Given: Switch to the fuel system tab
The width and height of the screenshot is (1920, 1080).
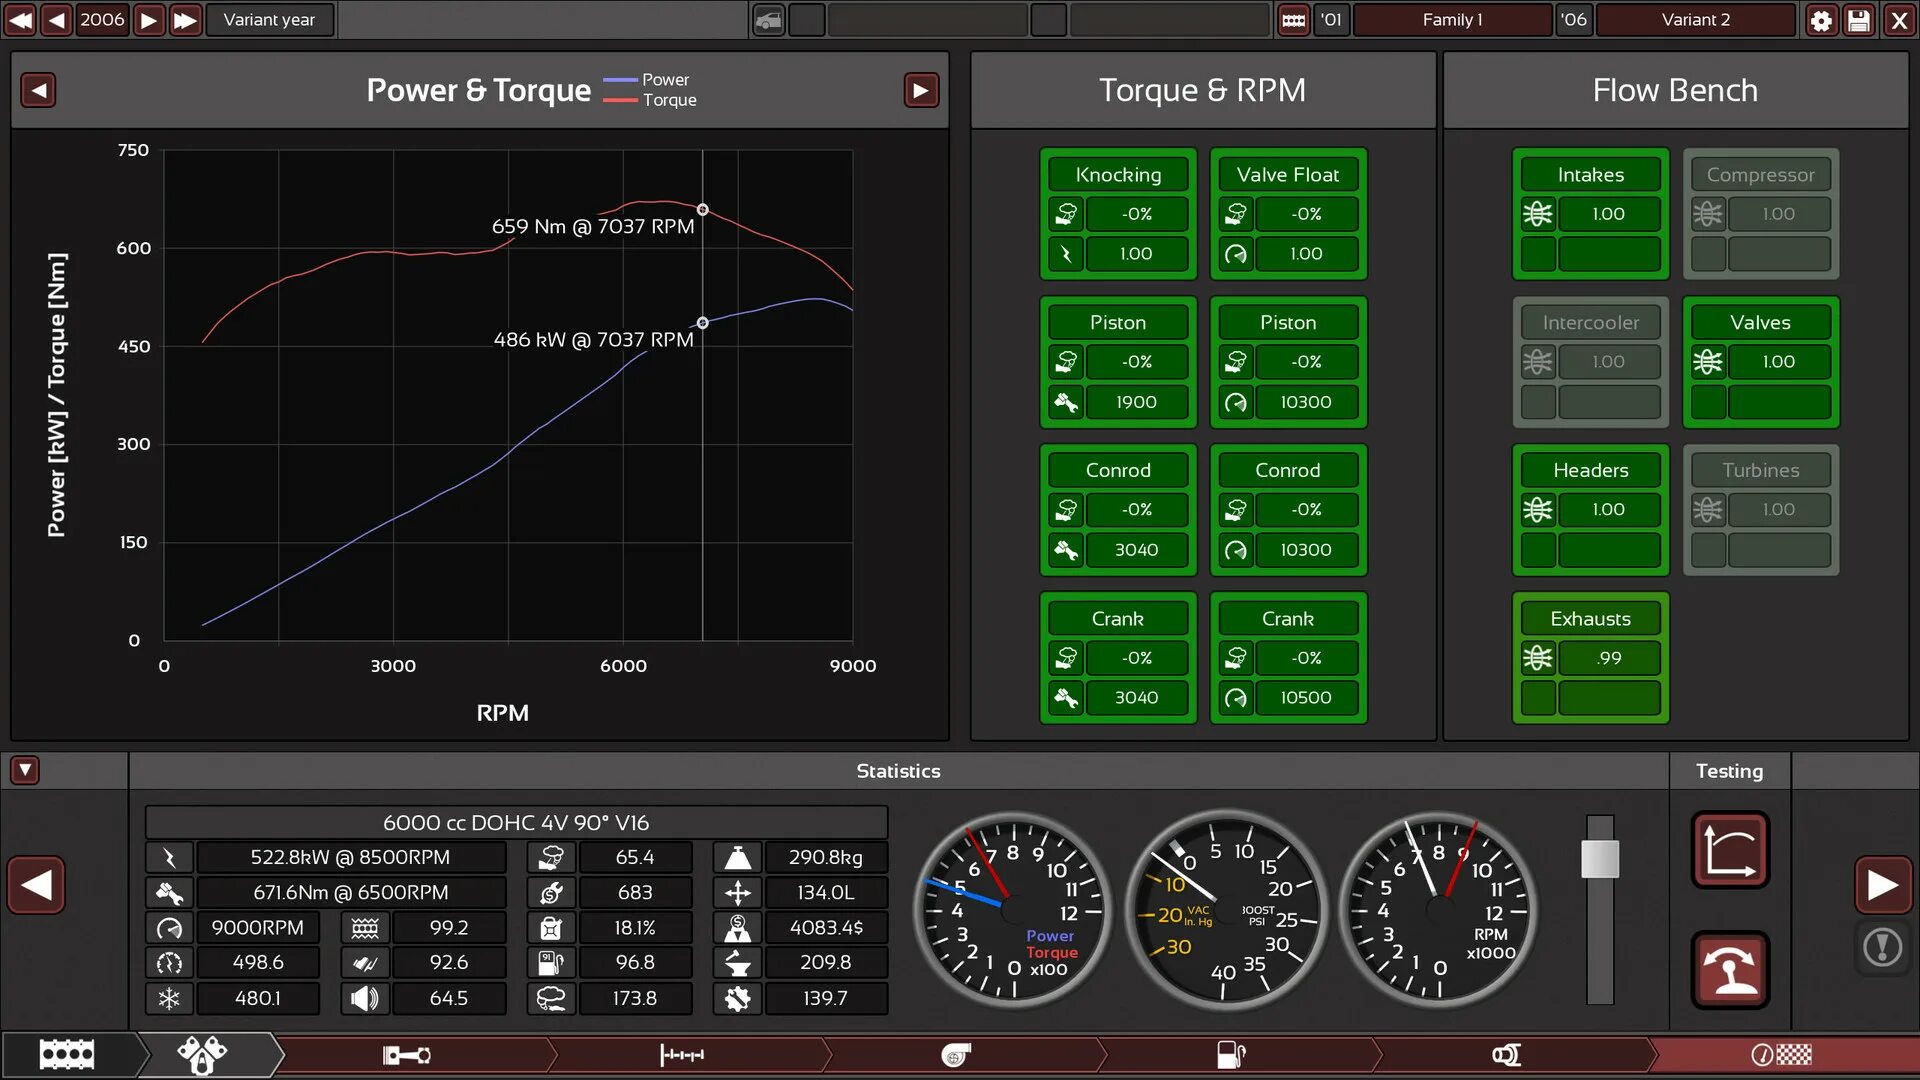Looking at the screenshot, I should (x=1230, y=1054).
